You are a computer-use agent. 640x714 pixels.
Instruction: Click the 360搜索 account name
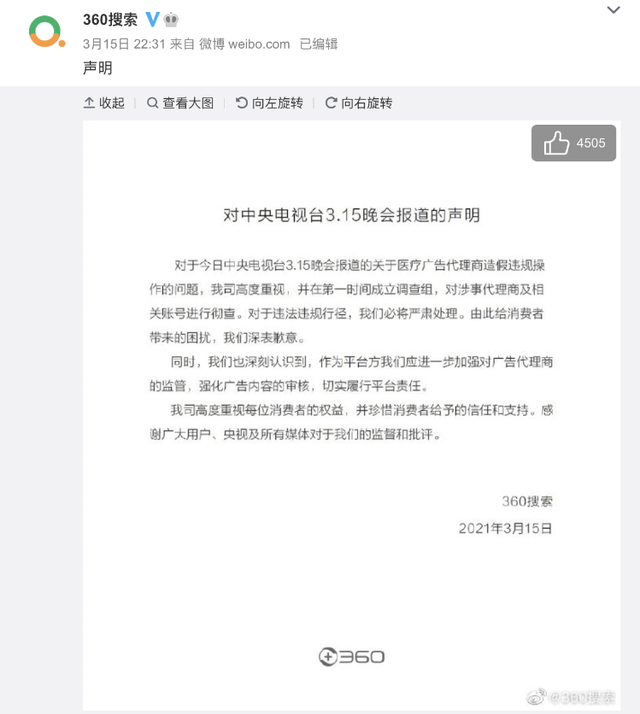click(110, 20)
